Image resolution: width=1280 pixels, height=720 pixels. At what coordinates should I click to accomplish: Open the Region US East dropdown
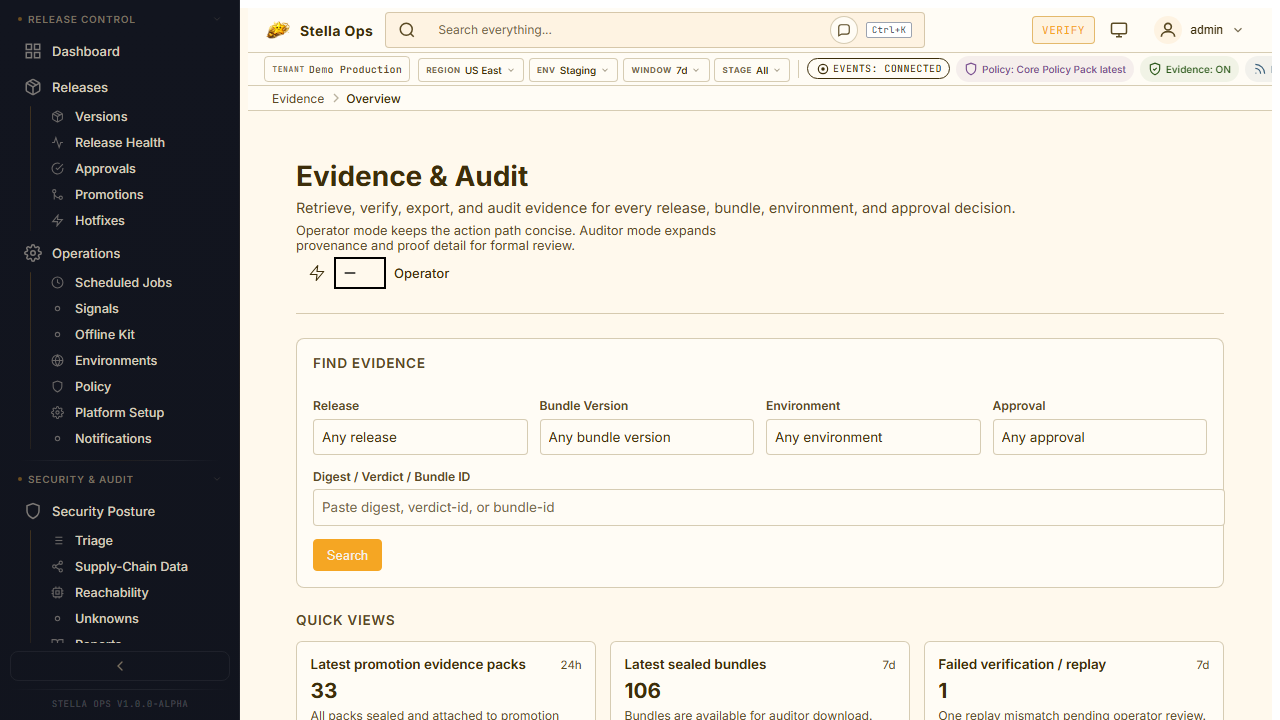click(470, 70)
